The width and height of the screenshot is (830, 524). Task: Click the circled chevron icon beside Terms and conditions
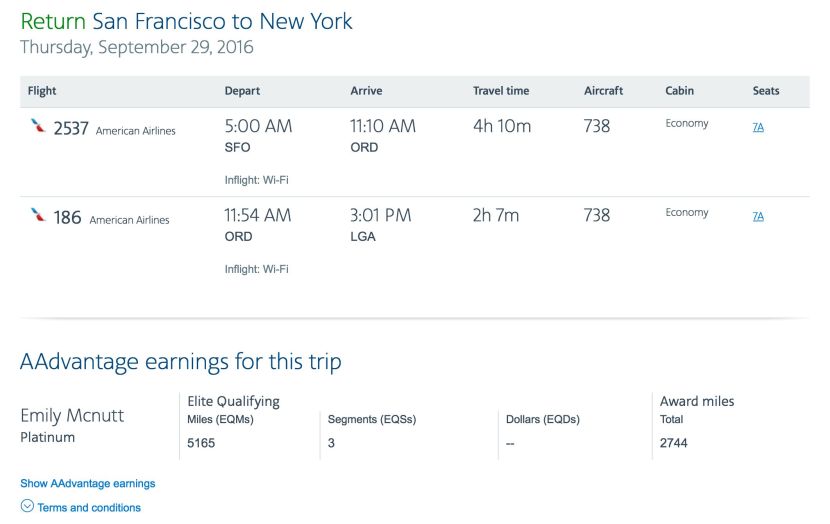pyautogui.click(x=27, y=506)
